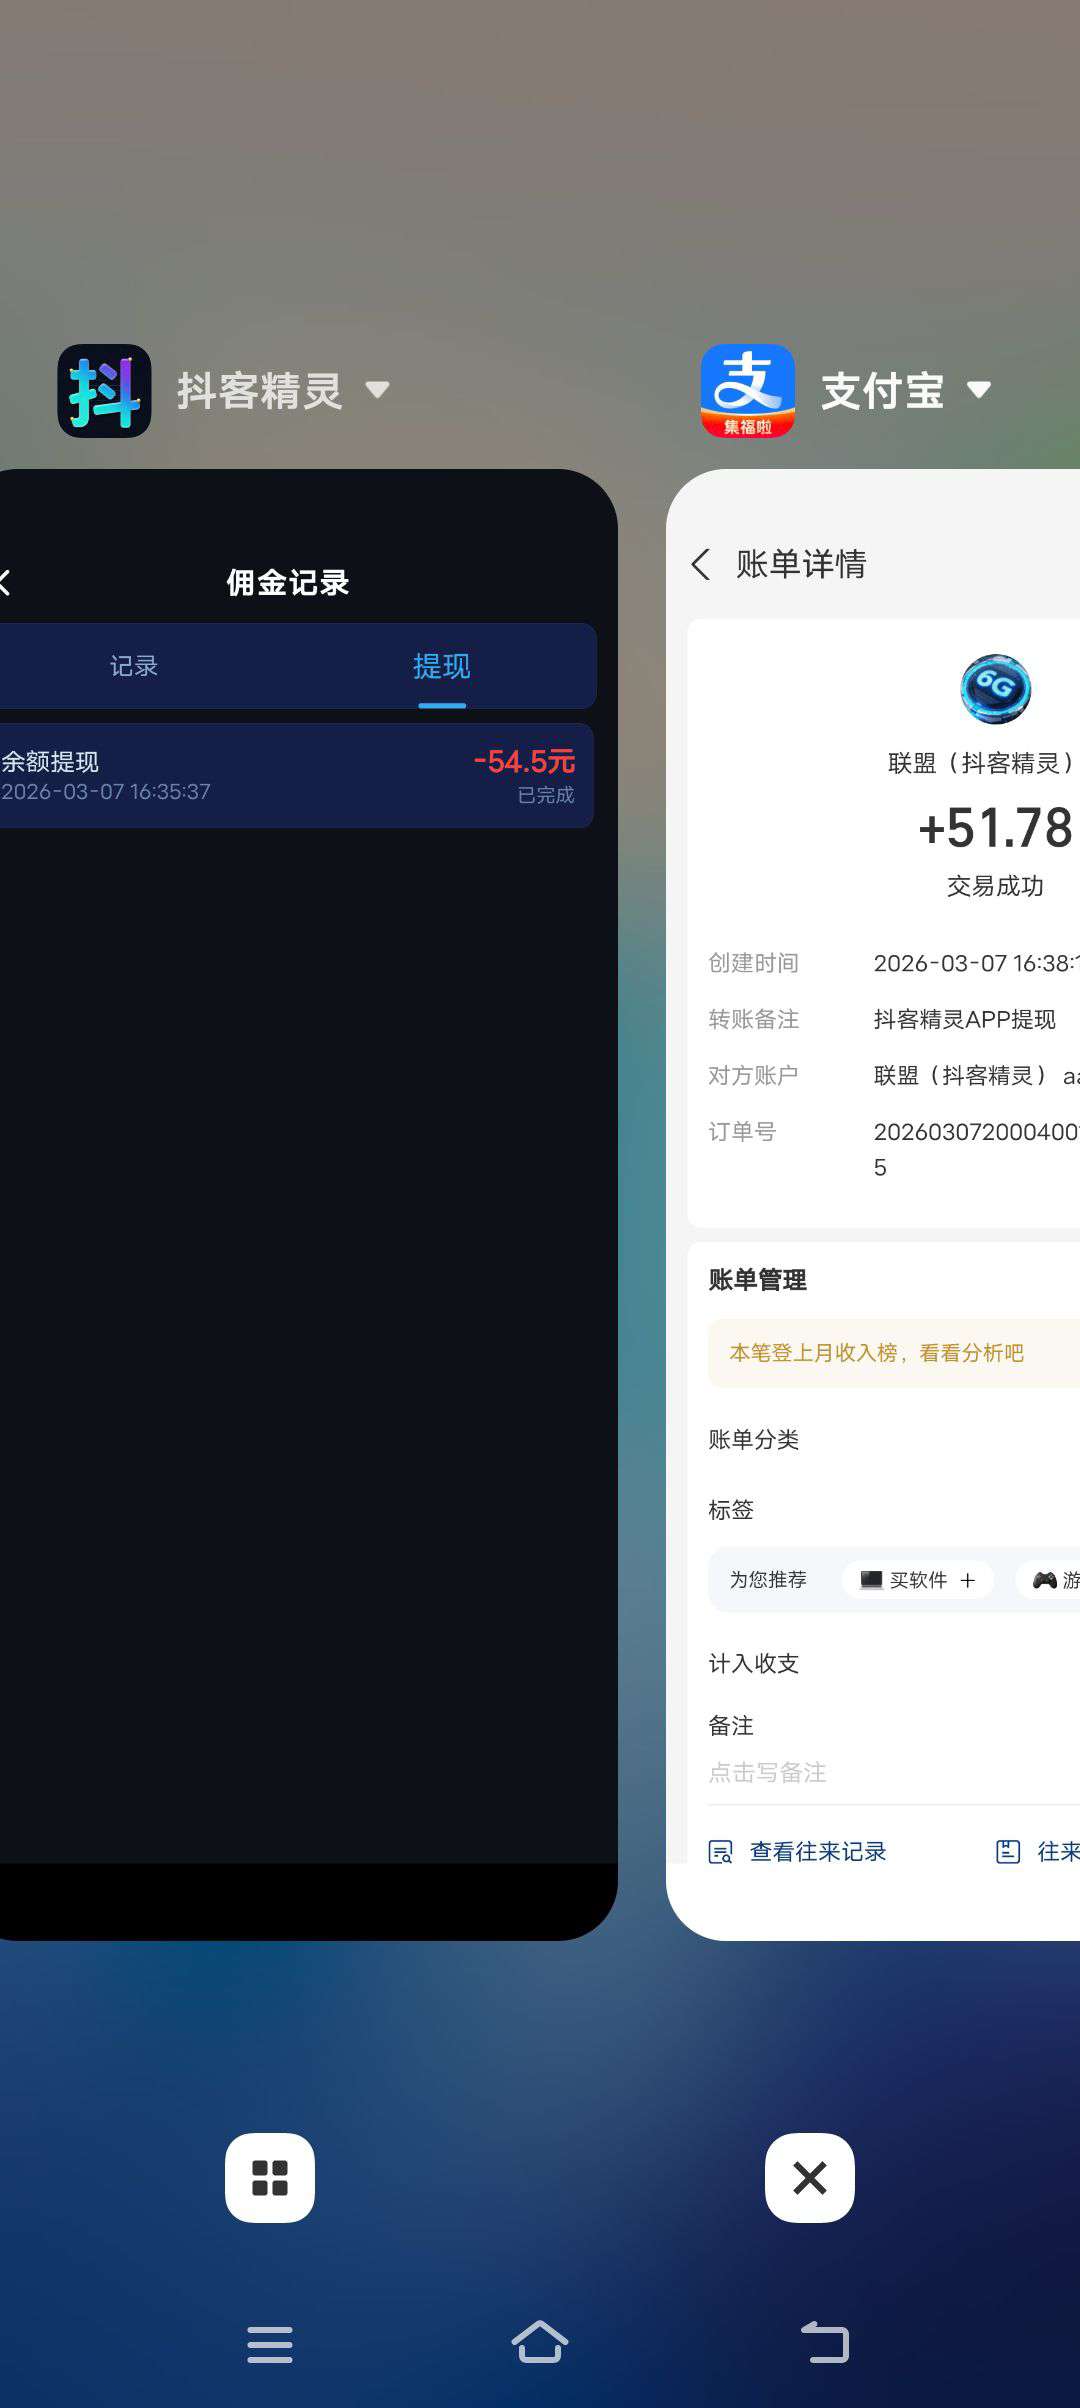This screenshot has width=1080, height=2408.
Task: Switch to the 记录 tab
Action: [x=134, y=666]
